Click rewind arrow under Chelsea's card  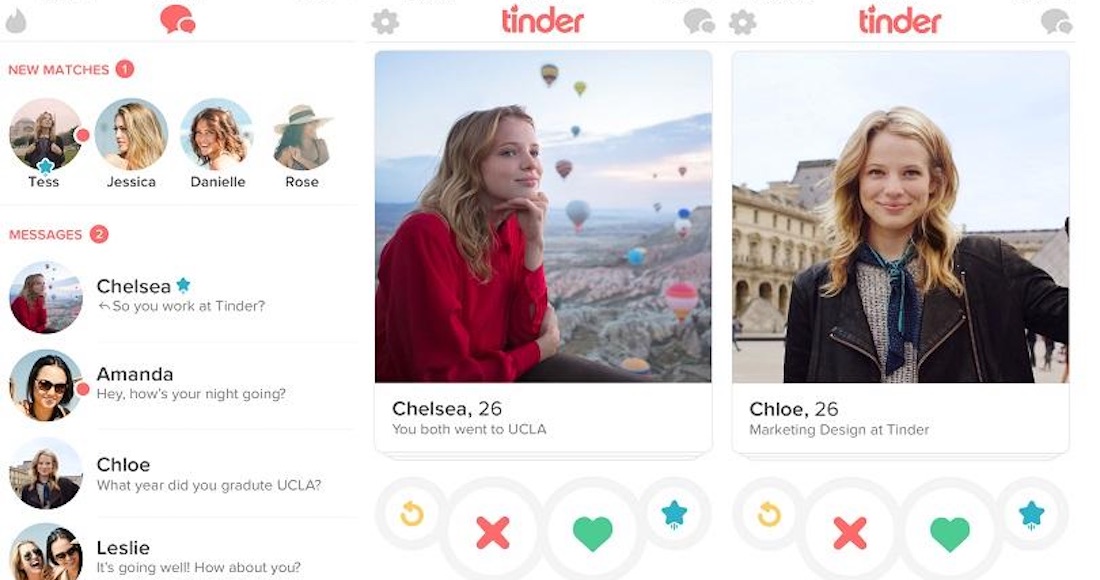tap(412, 514)
